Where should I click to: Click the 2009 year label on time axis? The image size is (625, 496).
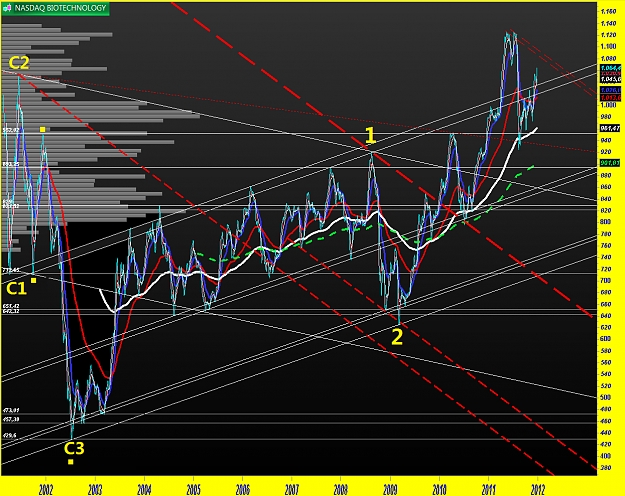(x=390, y=489)
